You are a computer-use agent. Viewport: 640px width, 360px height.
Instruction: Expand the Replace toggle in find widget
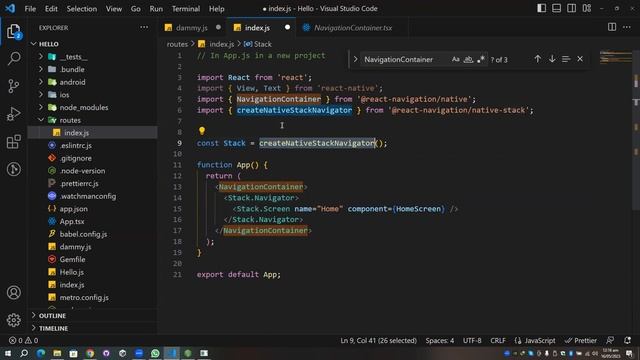point(355,59)
